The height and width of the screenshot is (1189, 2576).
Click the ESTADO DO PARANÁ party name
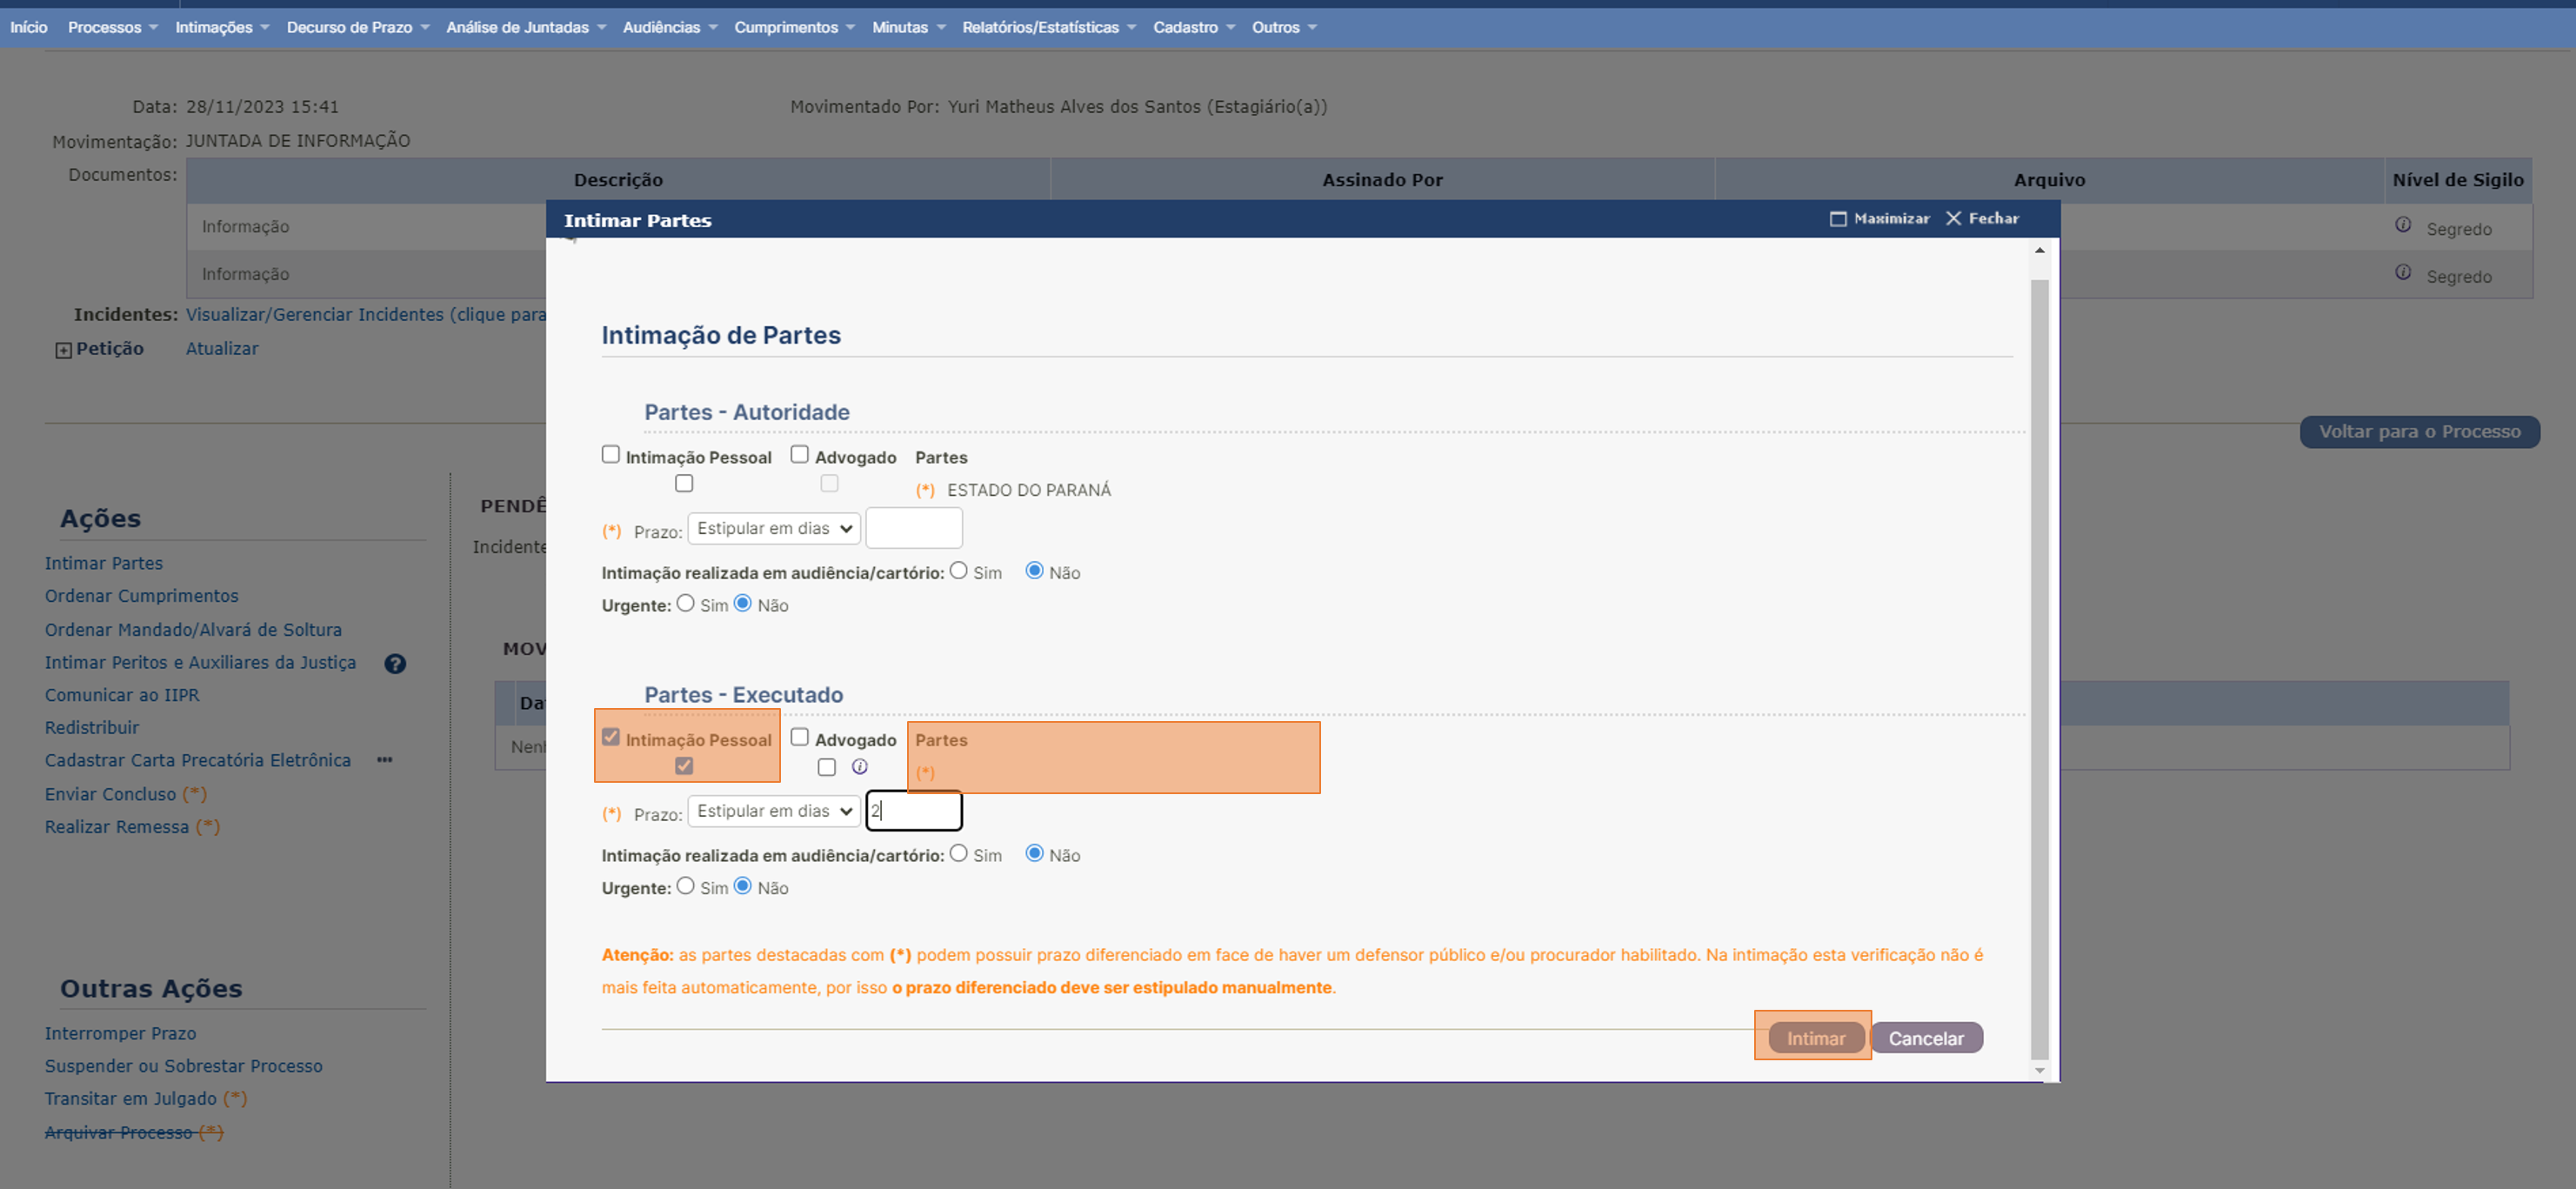[1029, 490]
